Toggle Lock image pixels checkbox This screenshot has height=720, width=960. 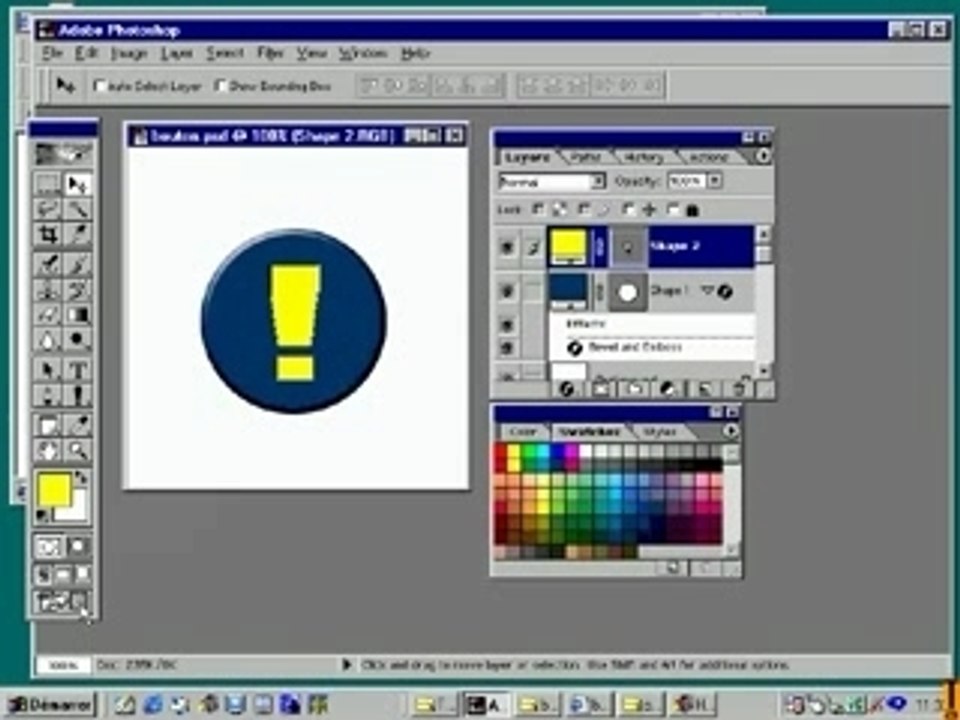tap(585, 210)
